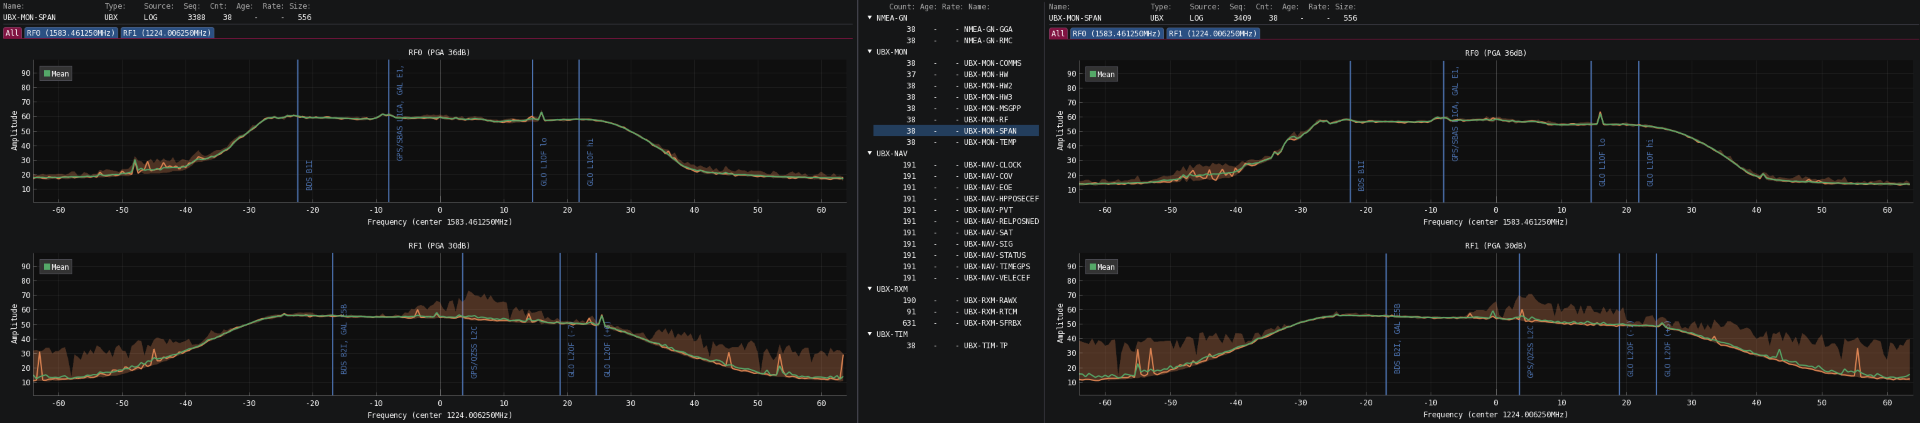The image size is (1920, 423).
Task: Collapse the NMEA-GN message group
Action: coord(870,18)
